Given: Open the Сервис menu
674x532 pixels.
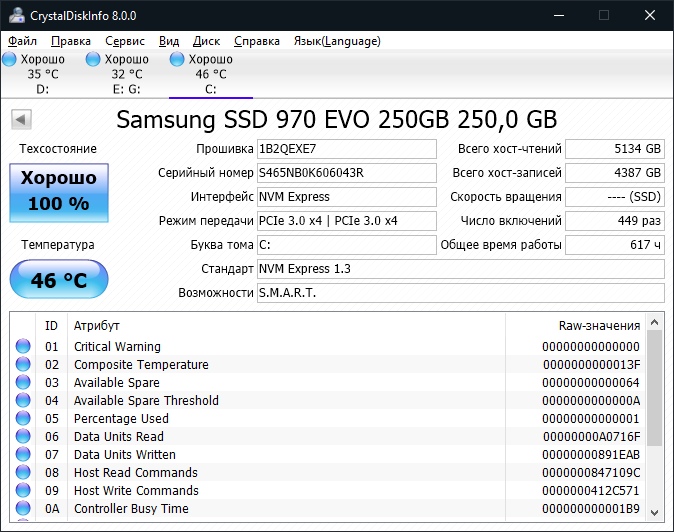Looking at the screenshot, I should point(125,41).
